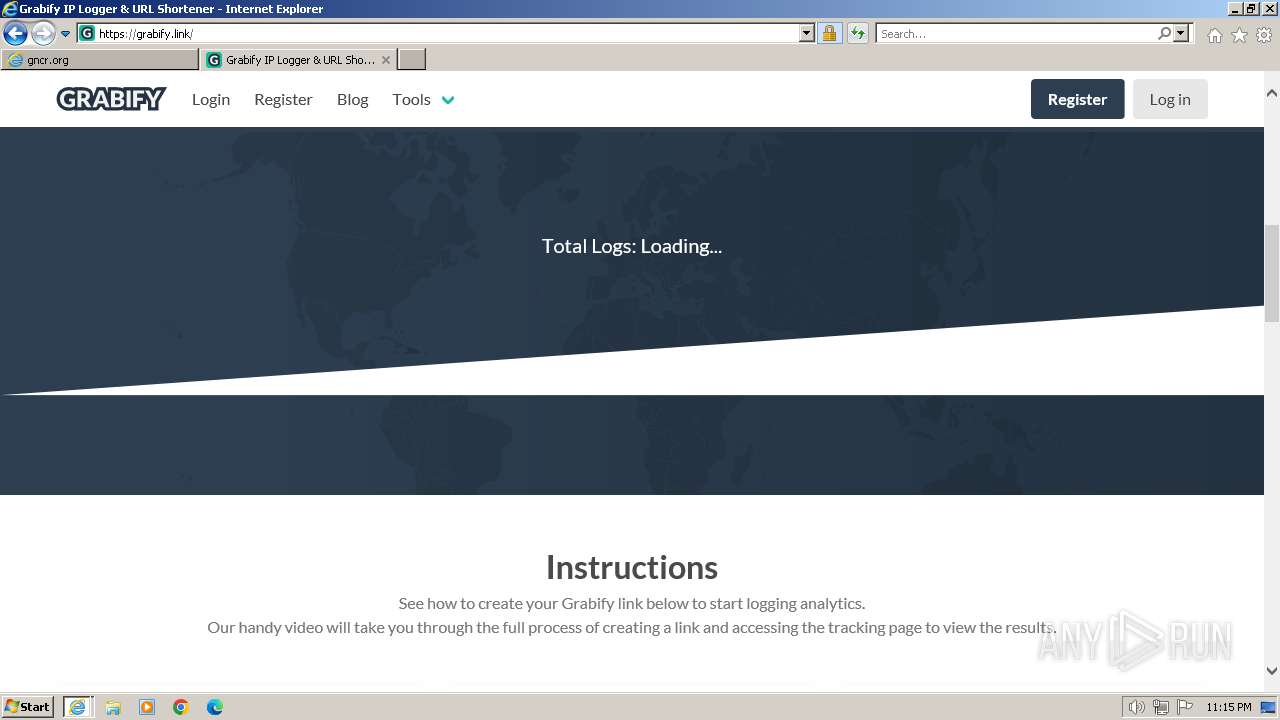Click the page scrollbar down arrow

pos(1272,671)
